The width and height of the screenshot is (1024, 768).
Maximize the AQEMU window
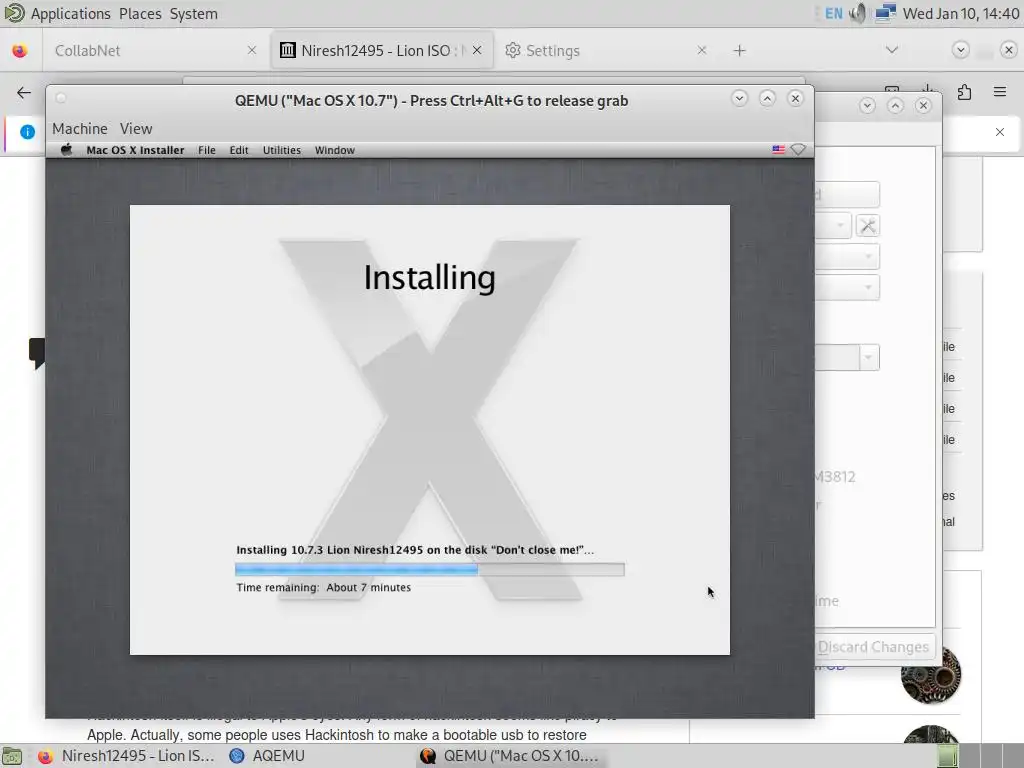point(895,106)
